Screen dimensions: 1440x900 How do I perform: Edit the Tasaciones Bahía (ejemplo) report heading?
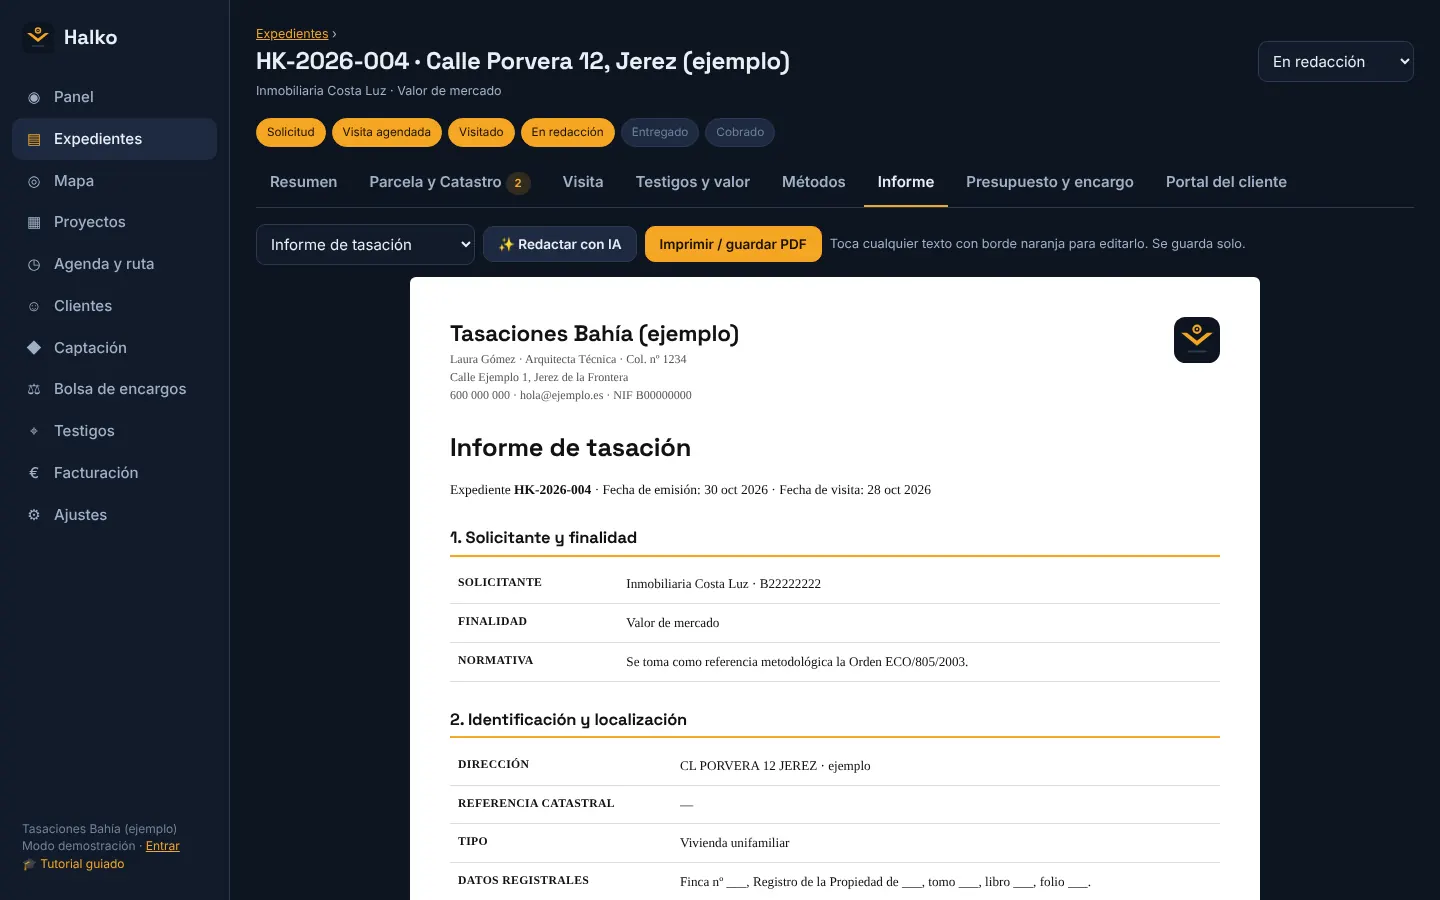[594, 334]
